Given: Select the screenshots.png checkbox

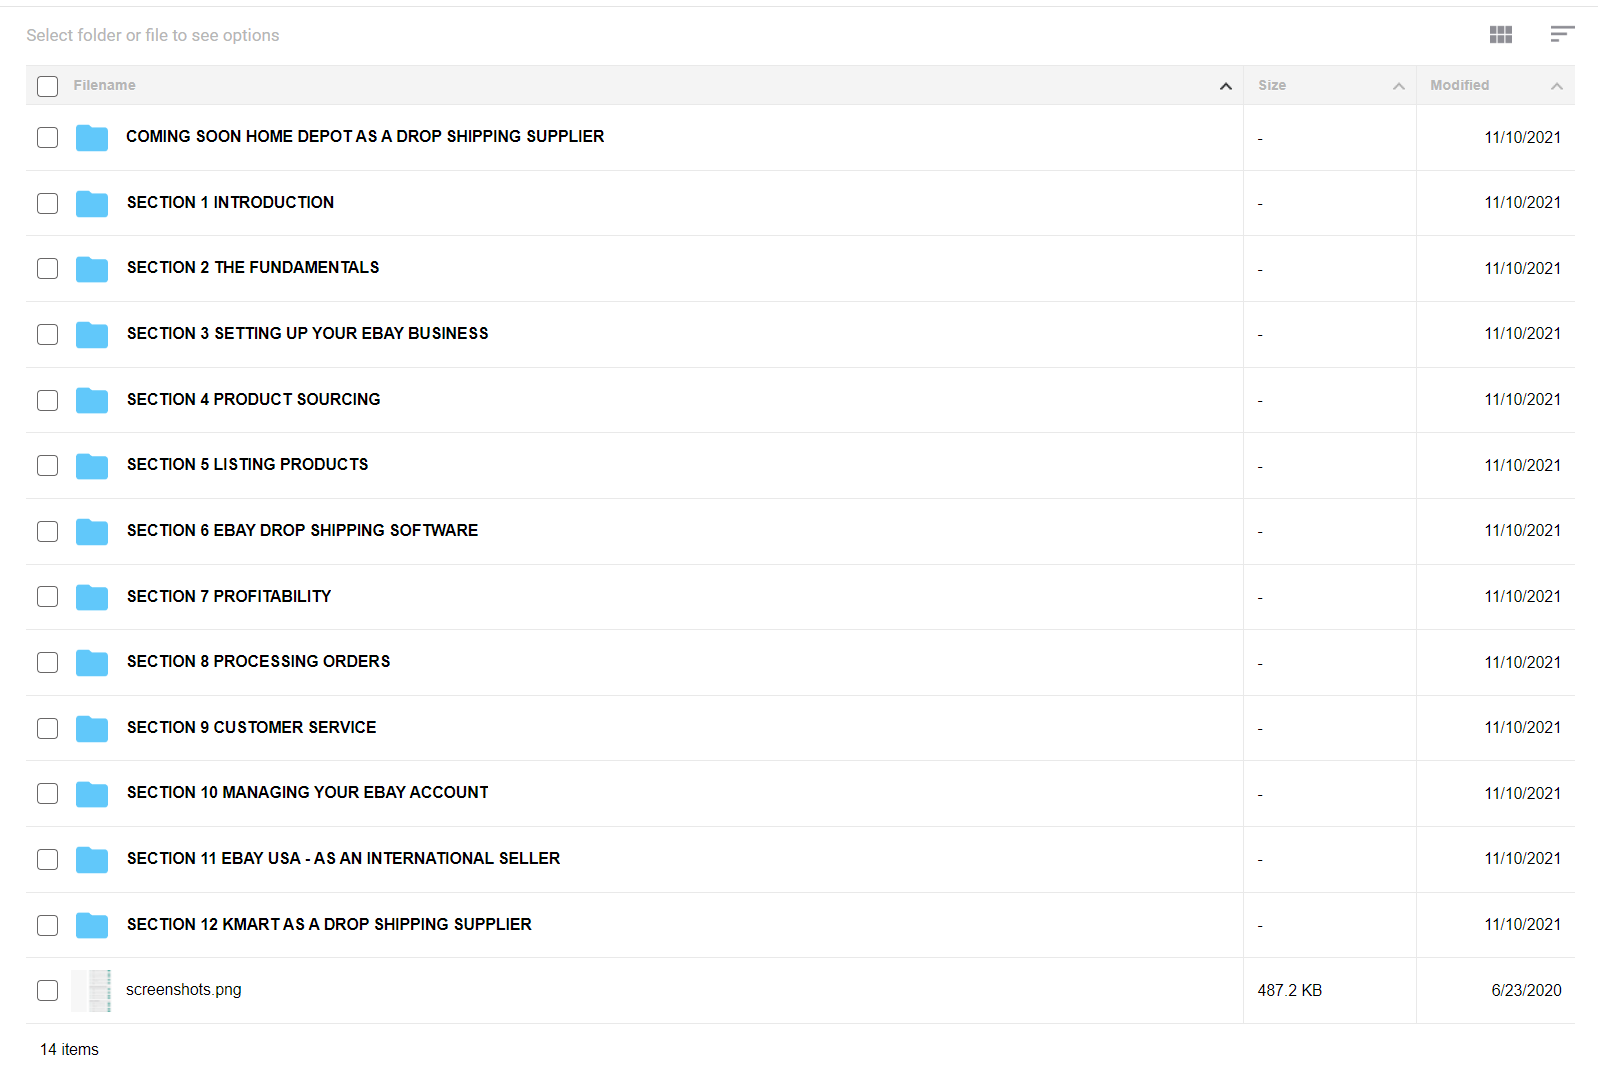Looking at the screenshot, I should pos(47,990).
